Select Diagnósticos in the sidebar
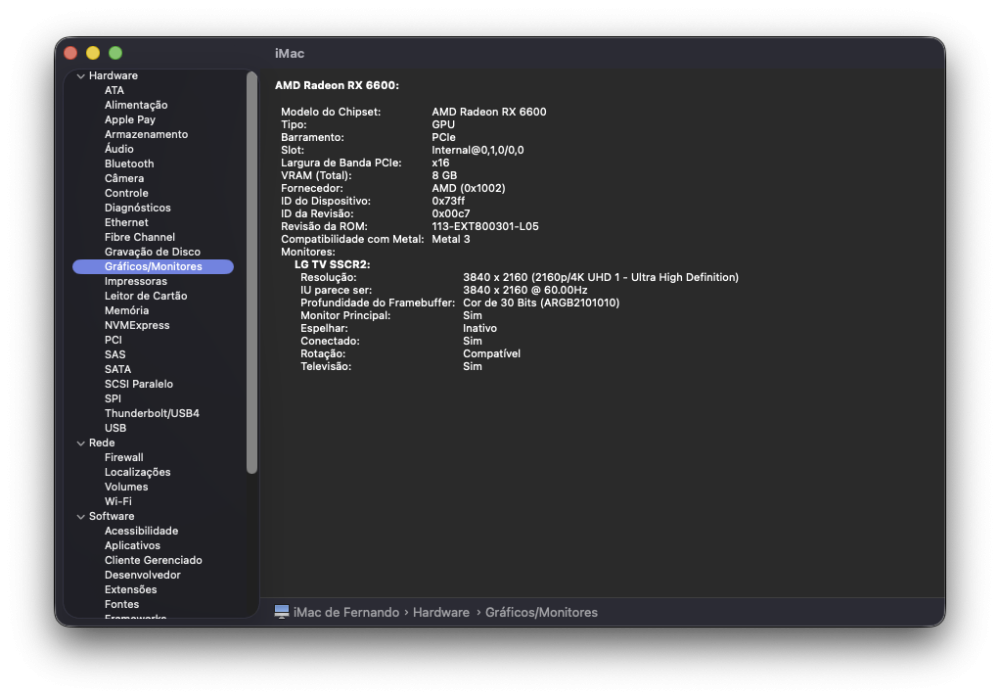Viewport: 1000px width, 699px height. [137, 208]
